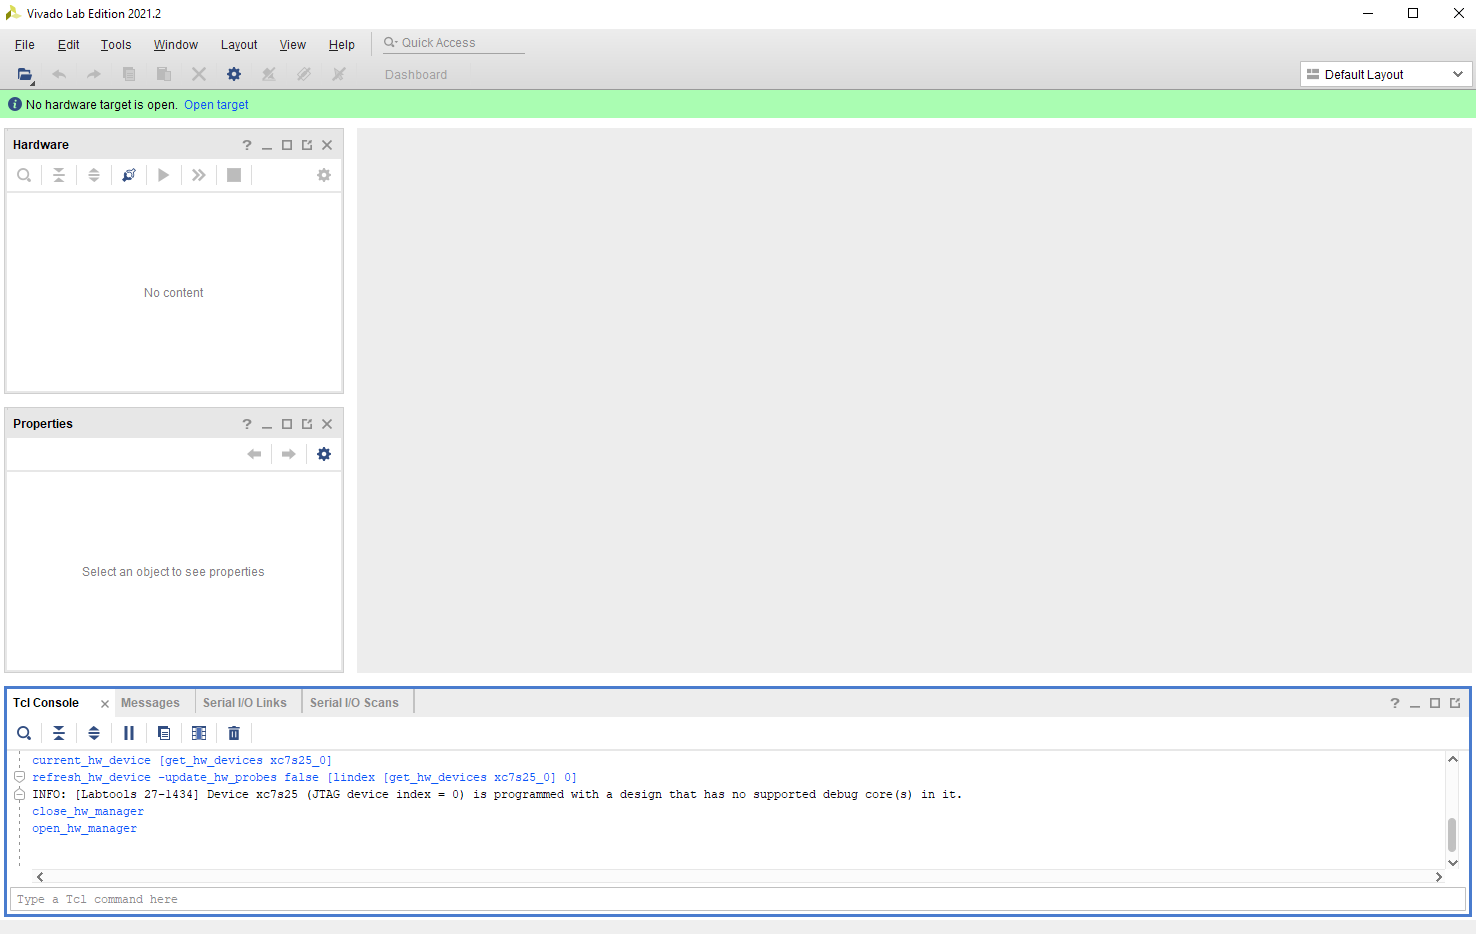Click the Tcl Console vertical scrollbar thumb
The image size is (1476, 934).
click(1452, 834)
